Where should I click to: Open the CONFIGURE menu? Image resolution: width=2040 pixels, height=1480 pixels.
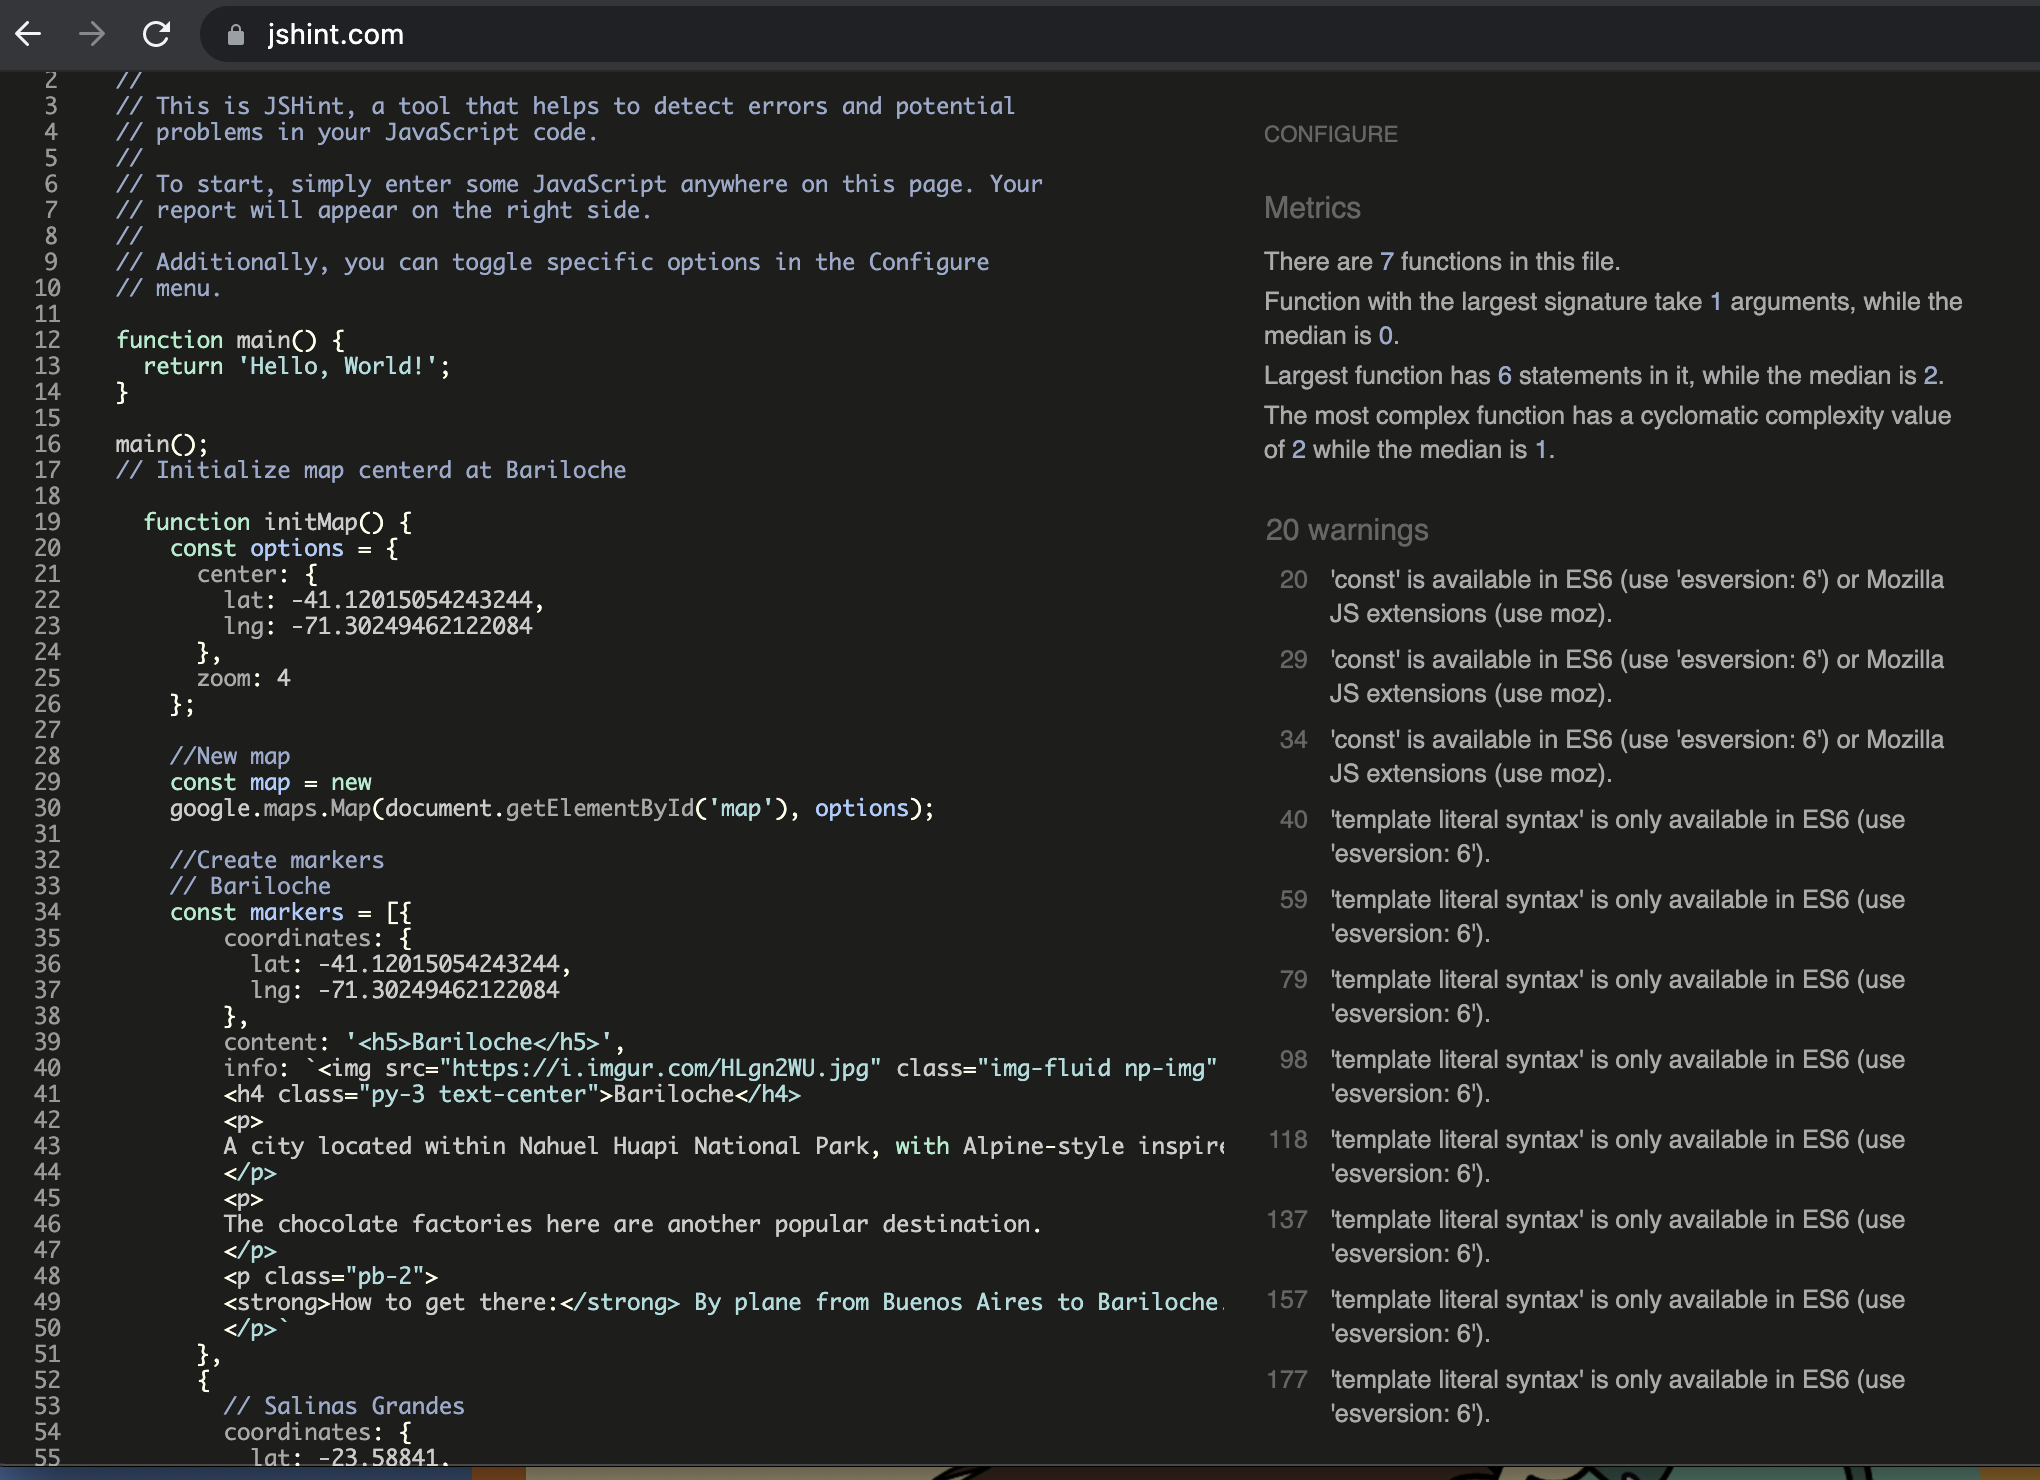tap(1330, 134)
